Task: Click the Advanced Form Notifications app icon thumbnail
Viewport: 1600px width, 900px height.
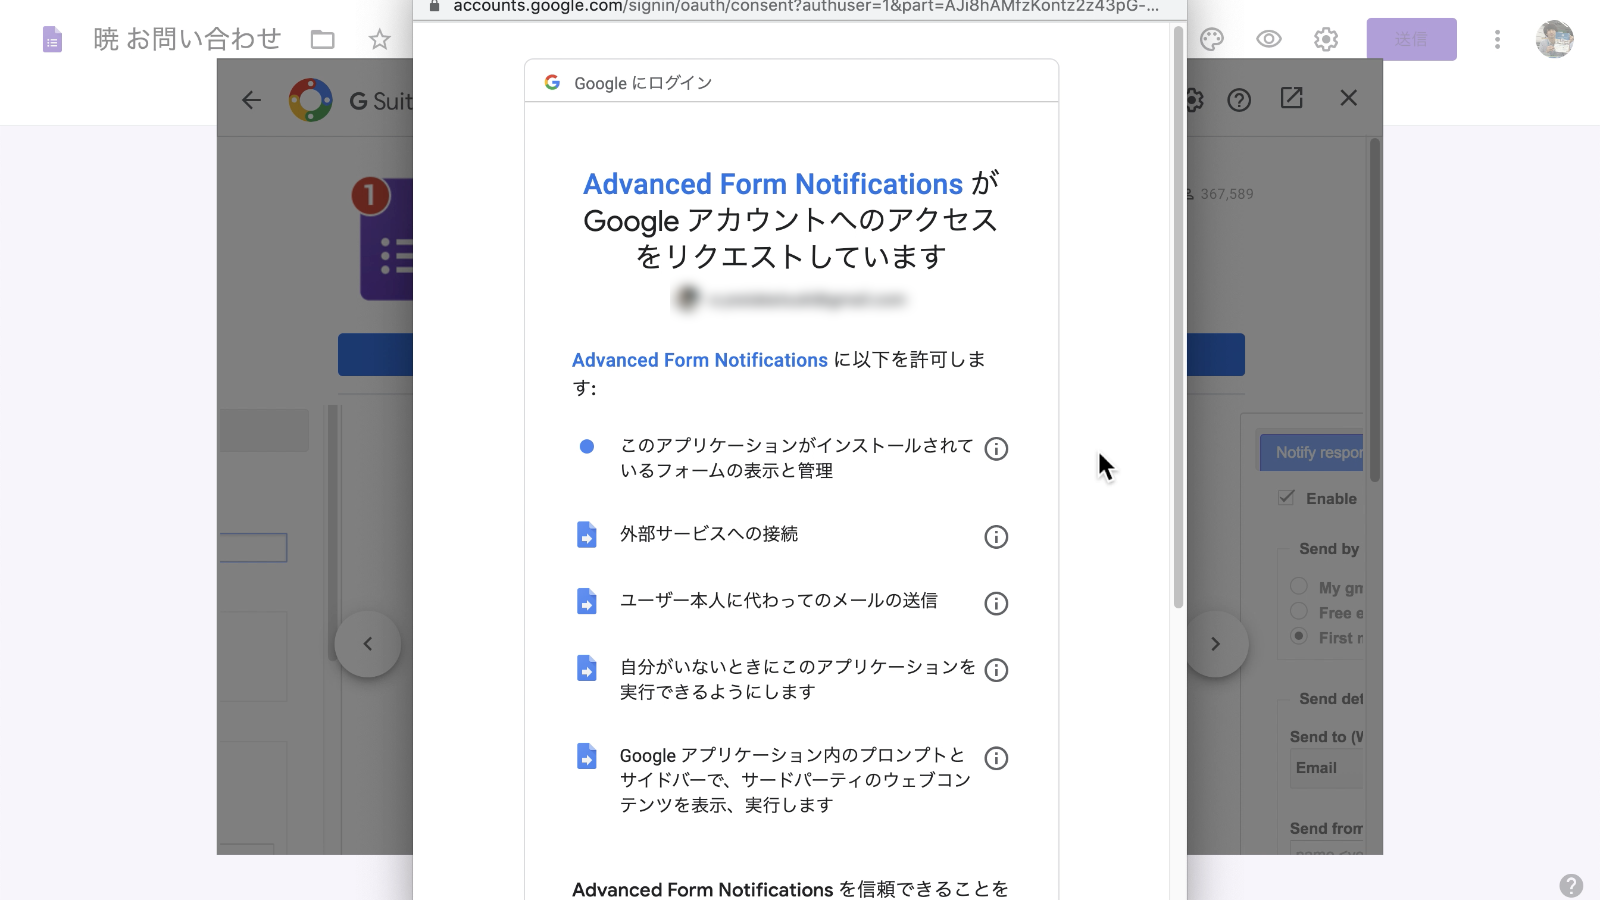Action: (x=385, y=238)
